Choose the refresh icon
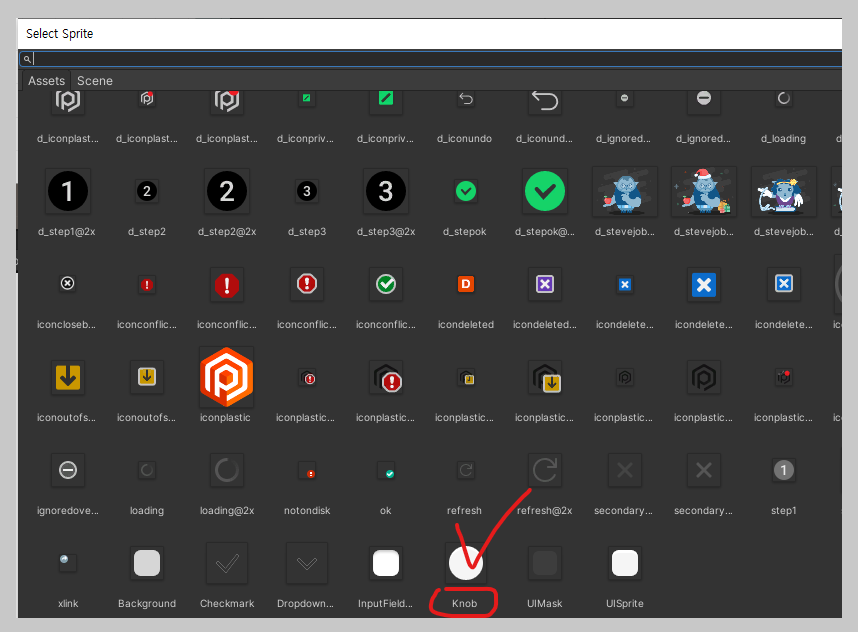 [466, 470]
